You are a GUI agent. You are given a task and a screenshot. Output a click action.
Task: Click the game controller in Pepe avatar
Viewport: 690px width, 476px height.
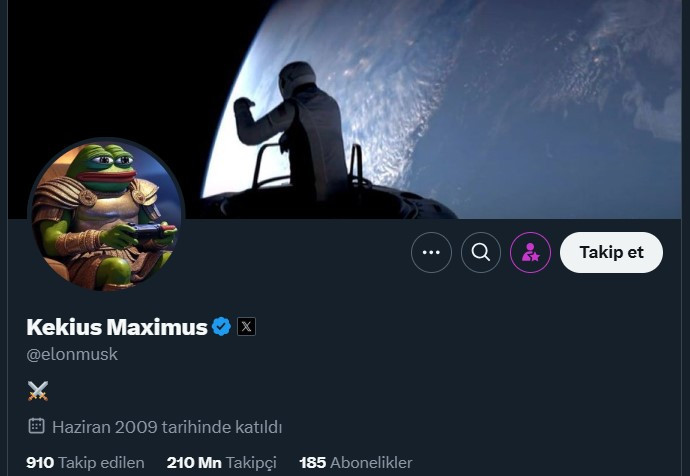tap(147, 230)
